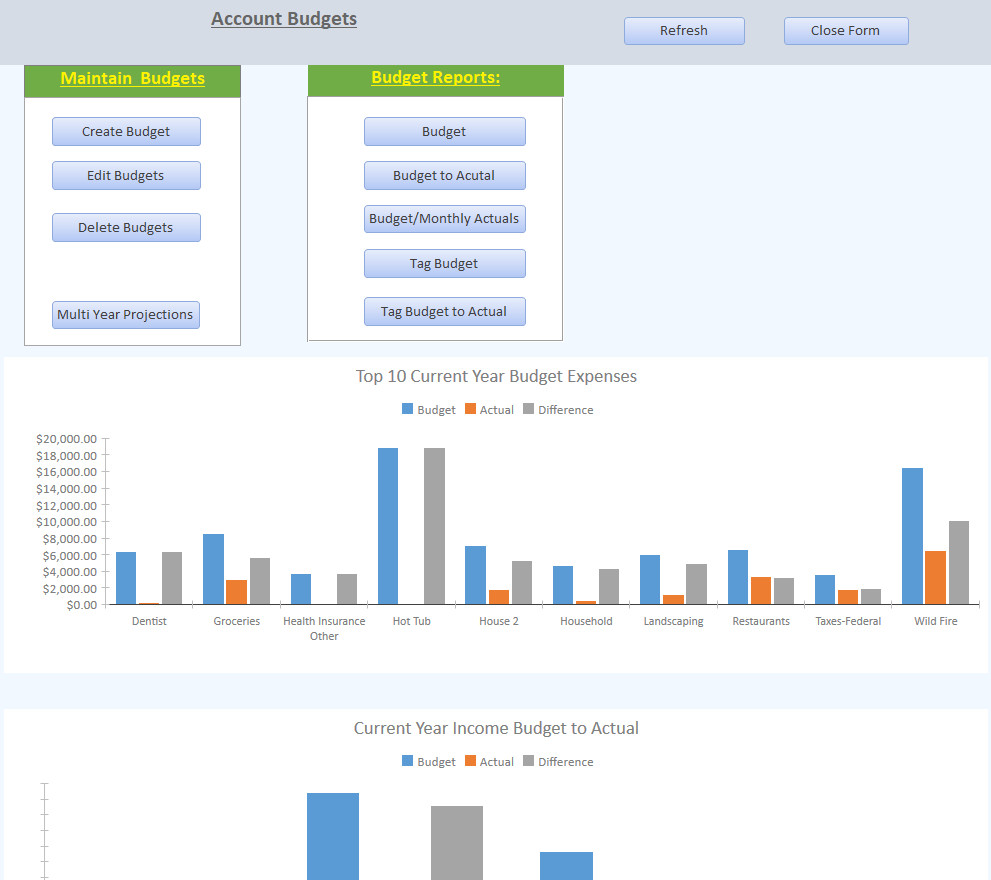Click the $0.00 axis value
The height and width of the screenshot is (880, 991).
pyautogui.click(x=82, y=605)
